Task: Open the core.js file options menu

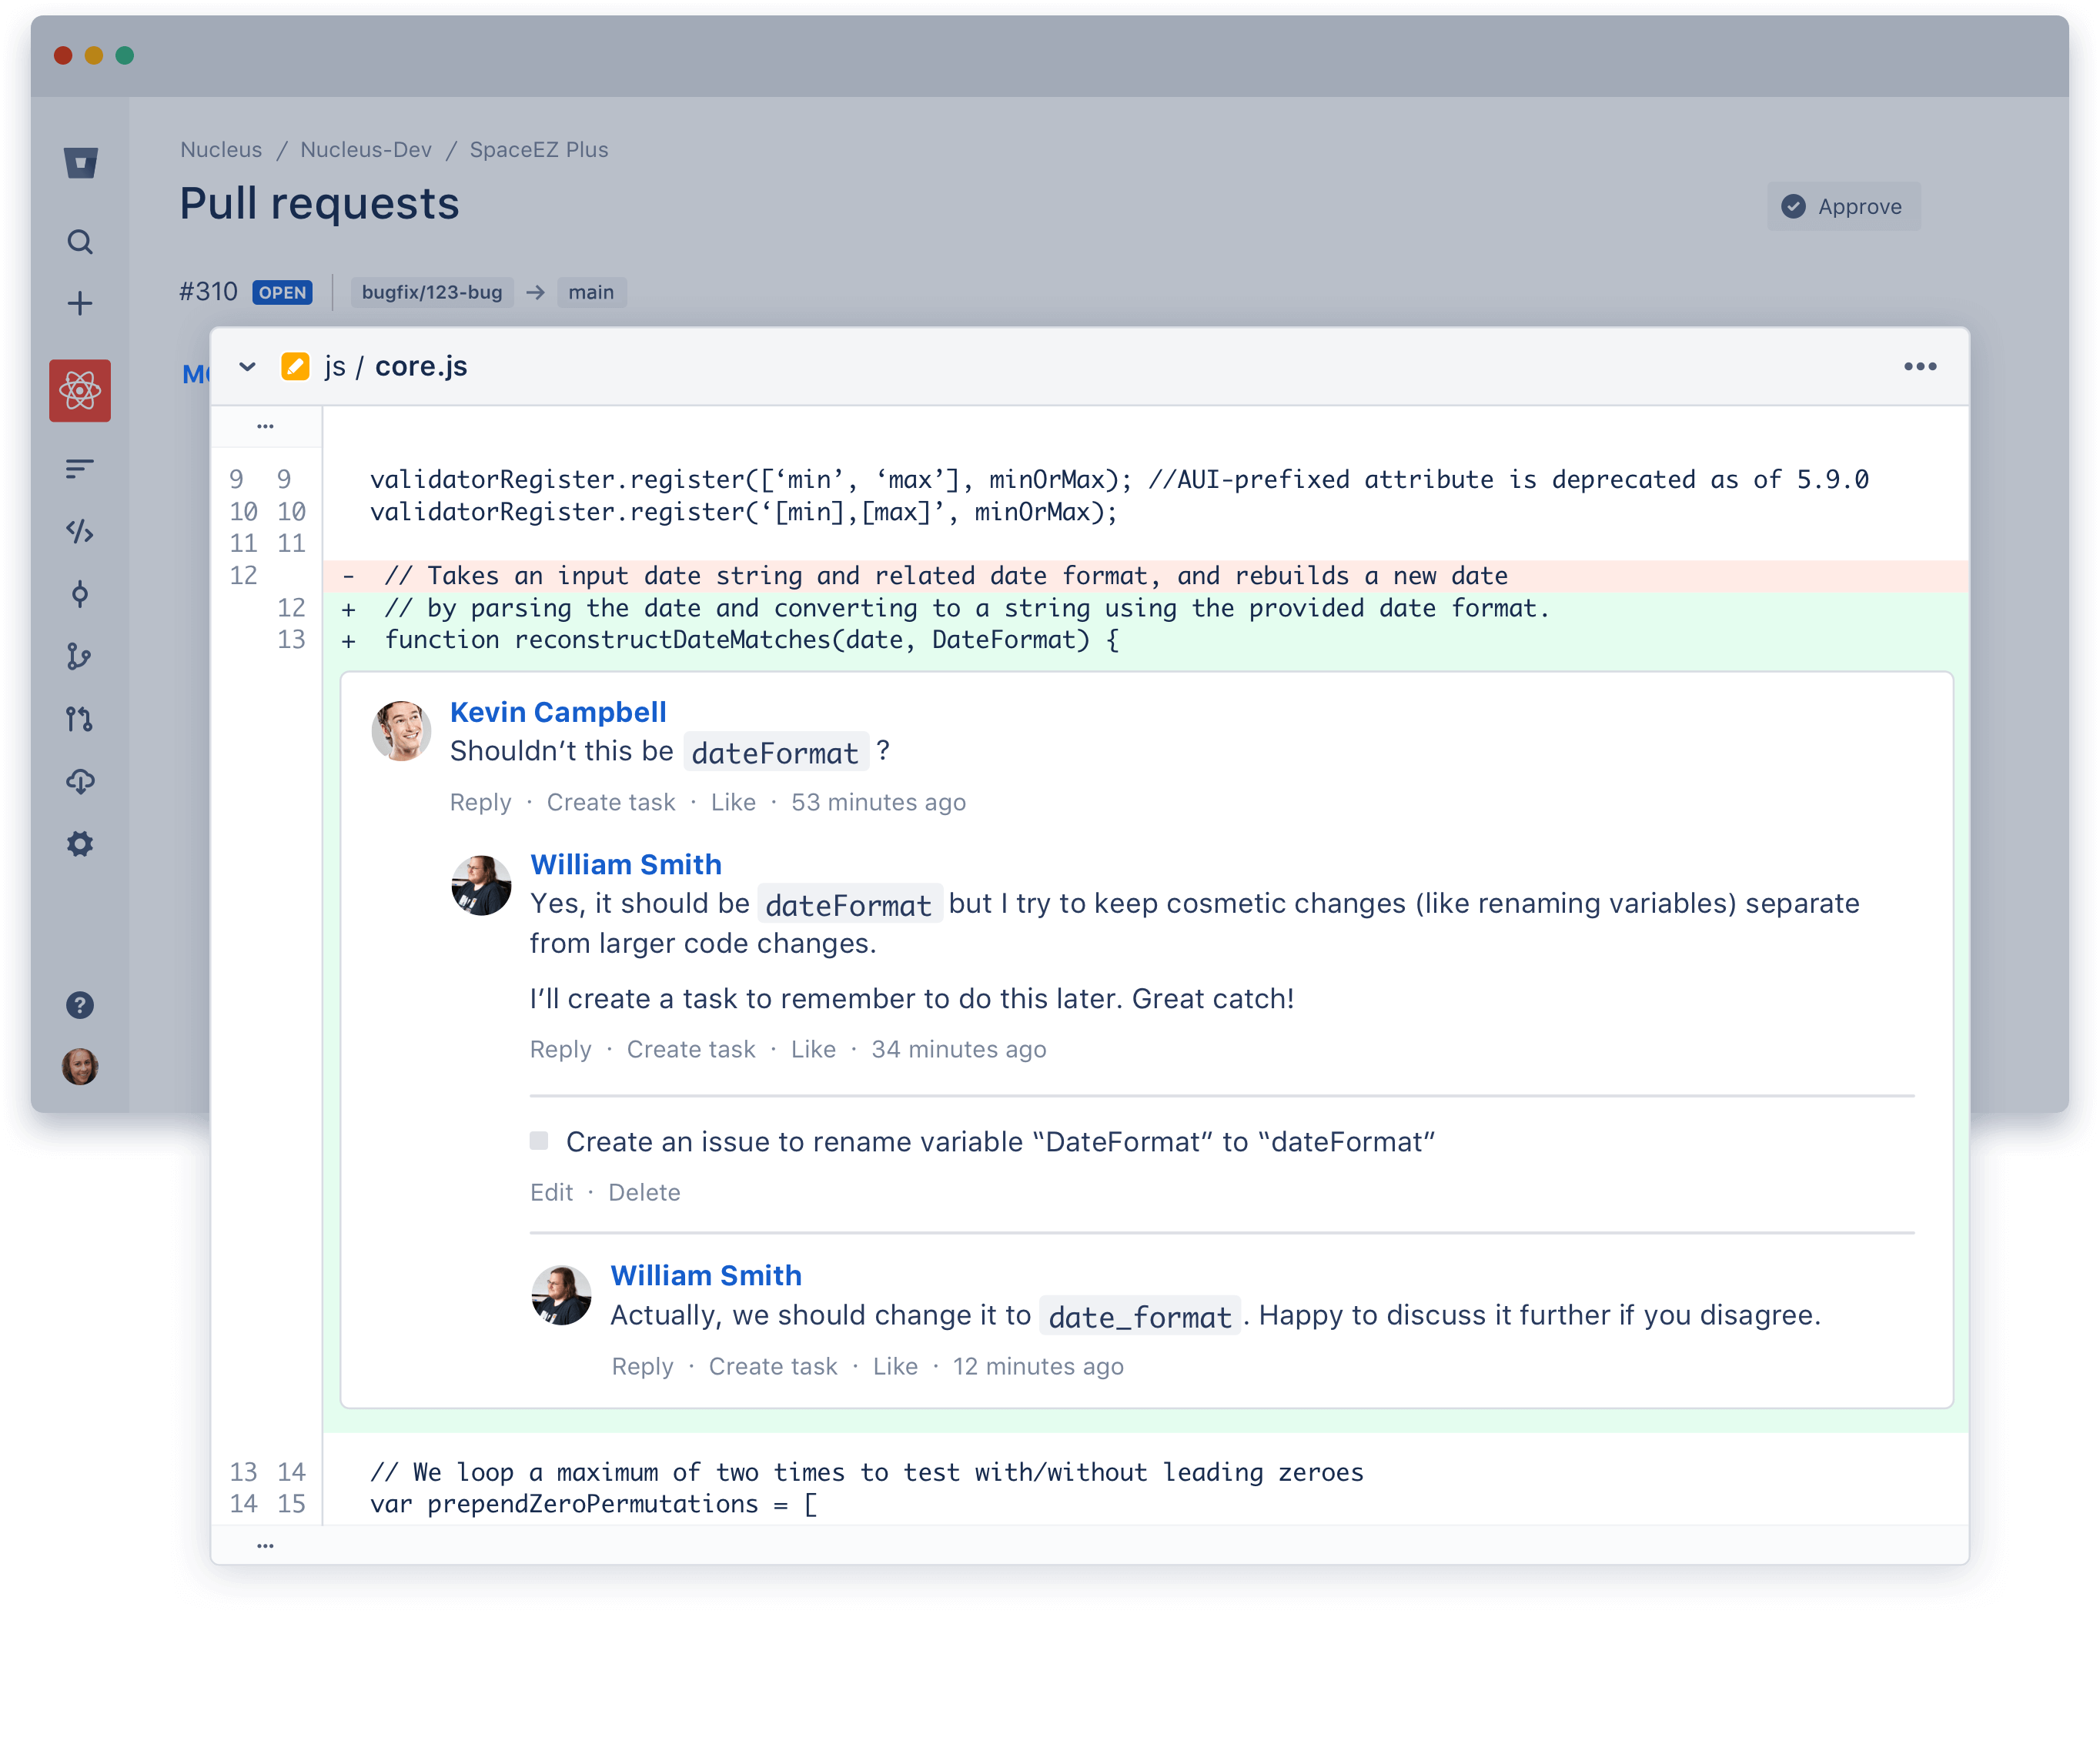Action: point(1920,366)
